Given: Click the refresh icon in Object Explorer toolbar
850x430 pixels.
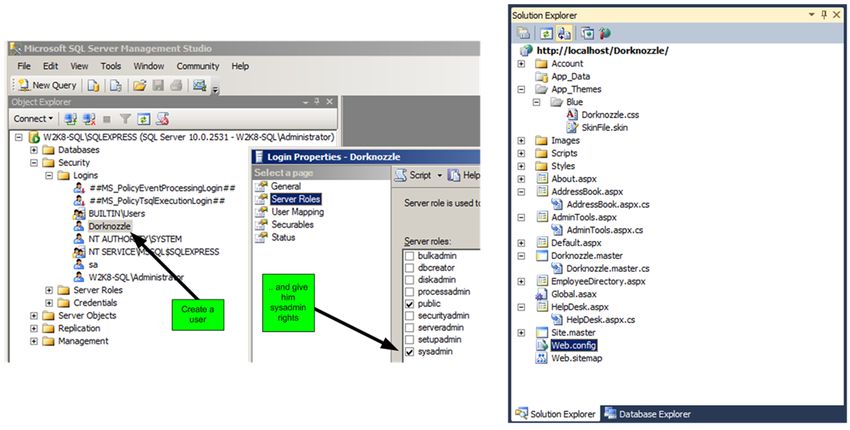Looking at the screenshot, I should 143,119.
